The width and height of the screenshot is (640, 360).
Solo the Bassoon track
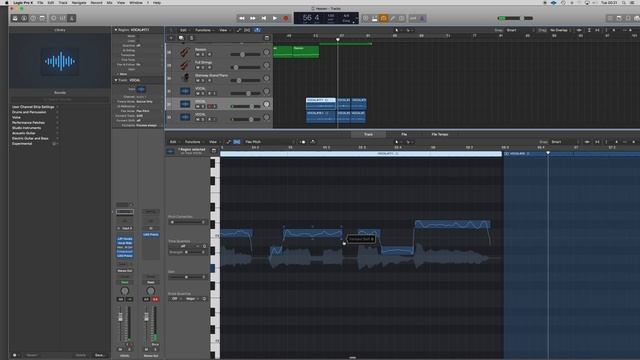point(203,55)
